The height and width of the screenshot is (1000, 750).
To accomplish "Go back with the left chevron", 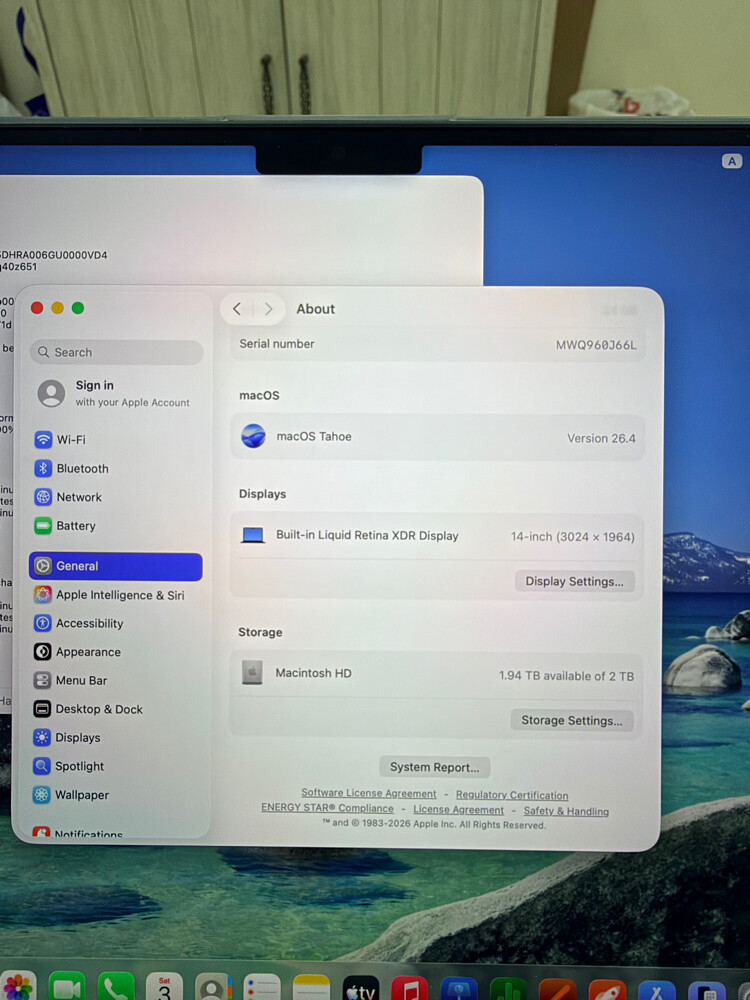I will 237,309.
